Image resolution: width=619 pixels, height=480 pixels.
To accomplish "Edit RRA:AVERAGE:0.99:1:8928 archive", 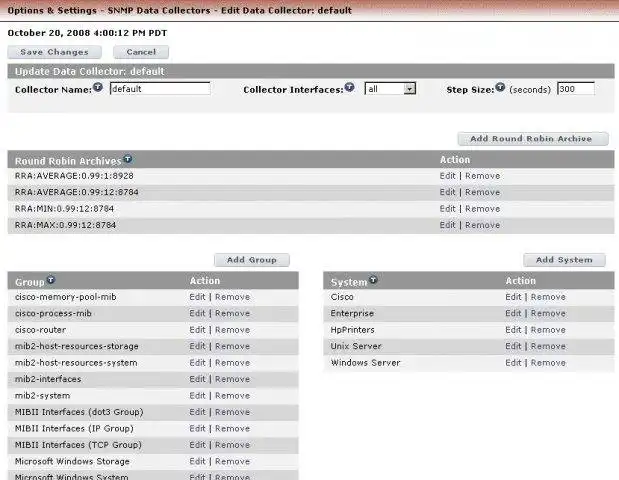I will [447, 176].
